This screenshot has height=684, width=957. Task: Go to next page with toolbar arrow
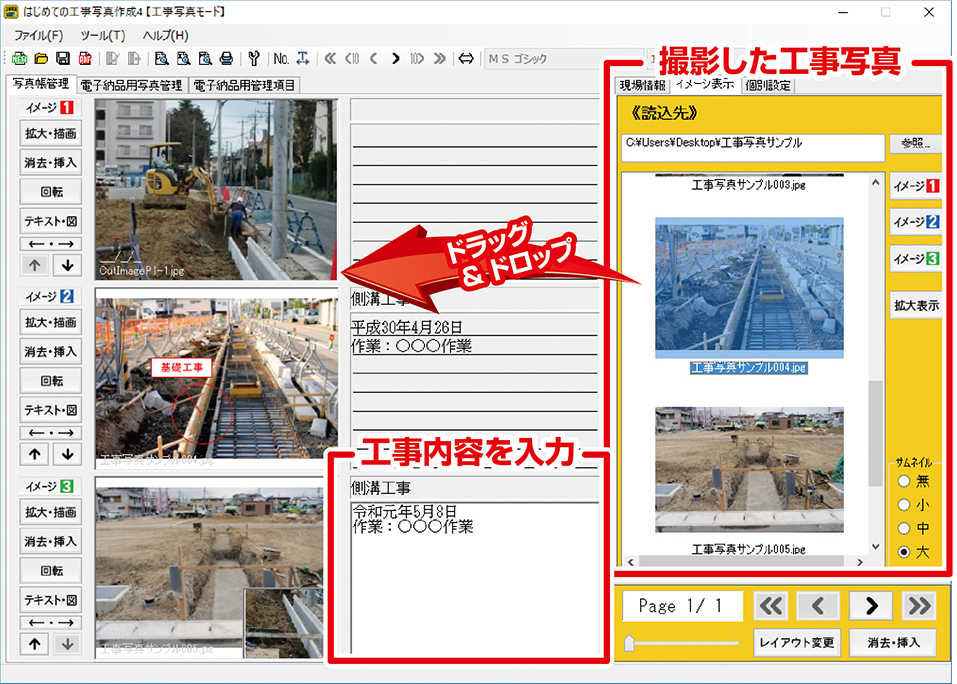[396, 58]
